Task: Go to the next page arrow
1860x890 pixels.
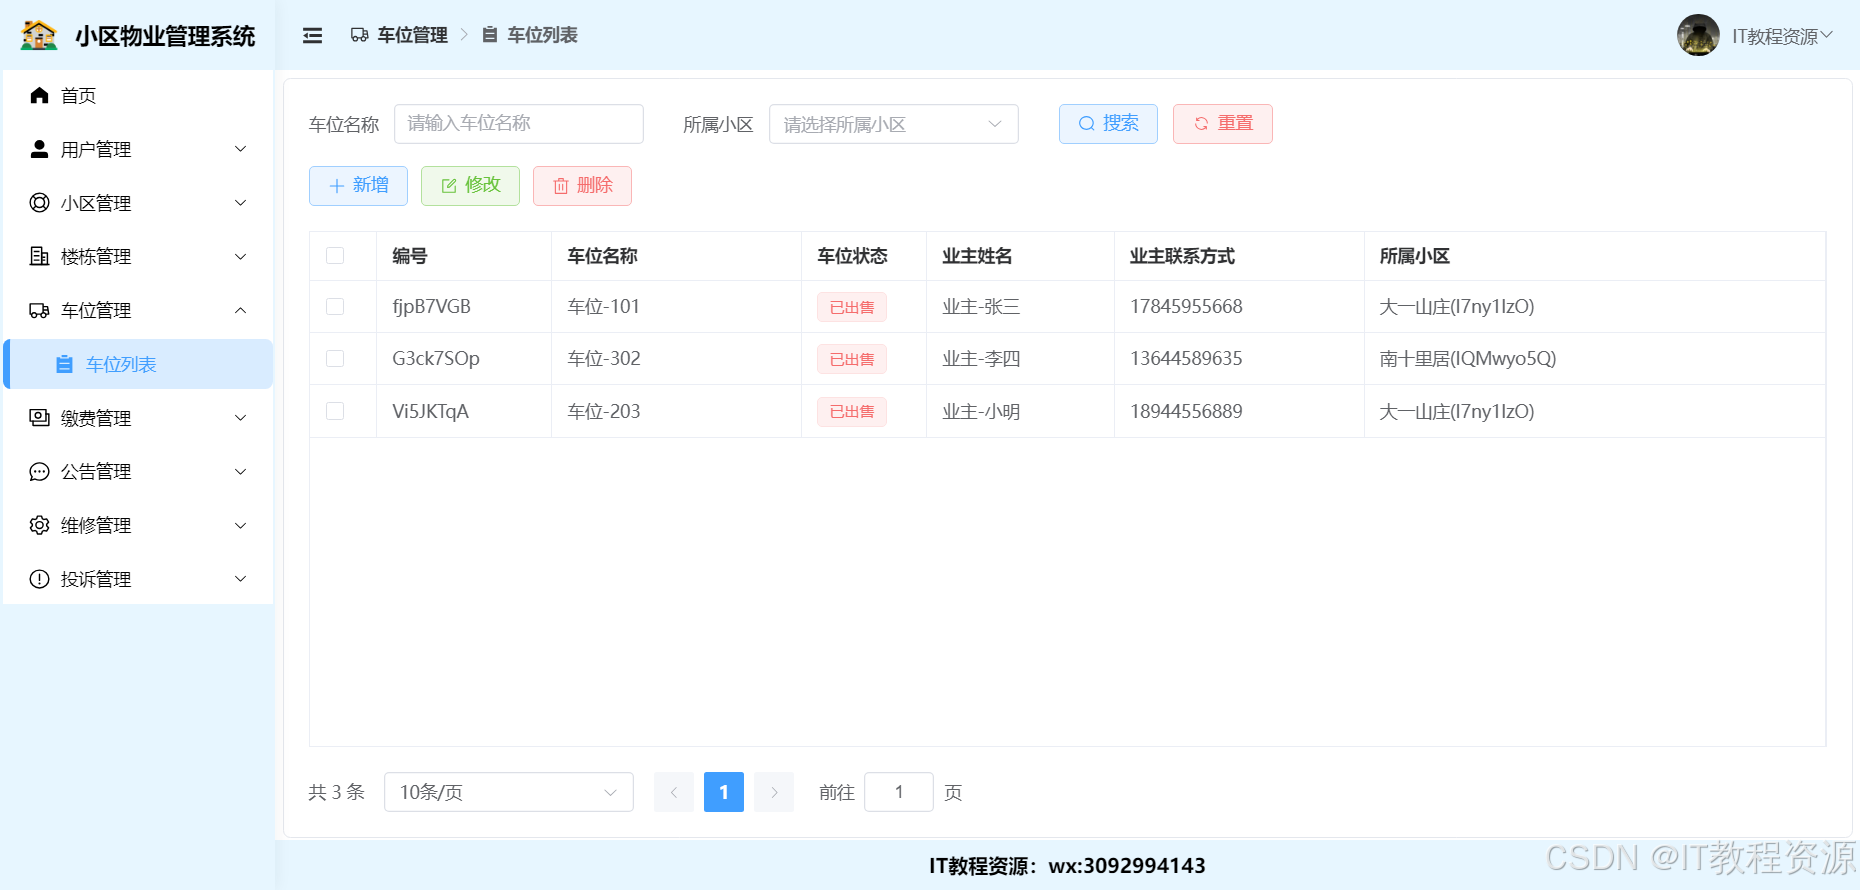Action: pos(774,792)
